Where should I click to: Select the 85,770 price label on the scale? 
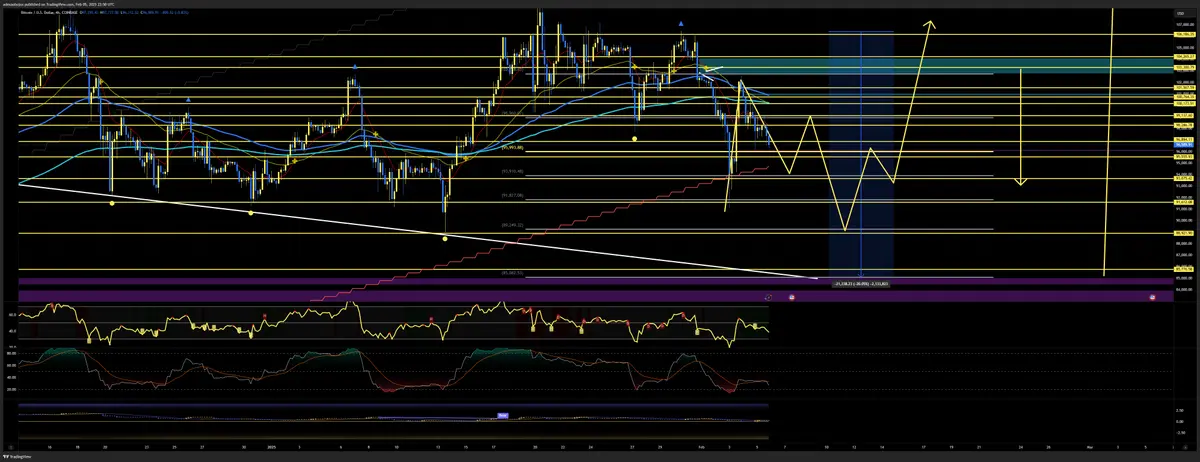(1184, 269)
